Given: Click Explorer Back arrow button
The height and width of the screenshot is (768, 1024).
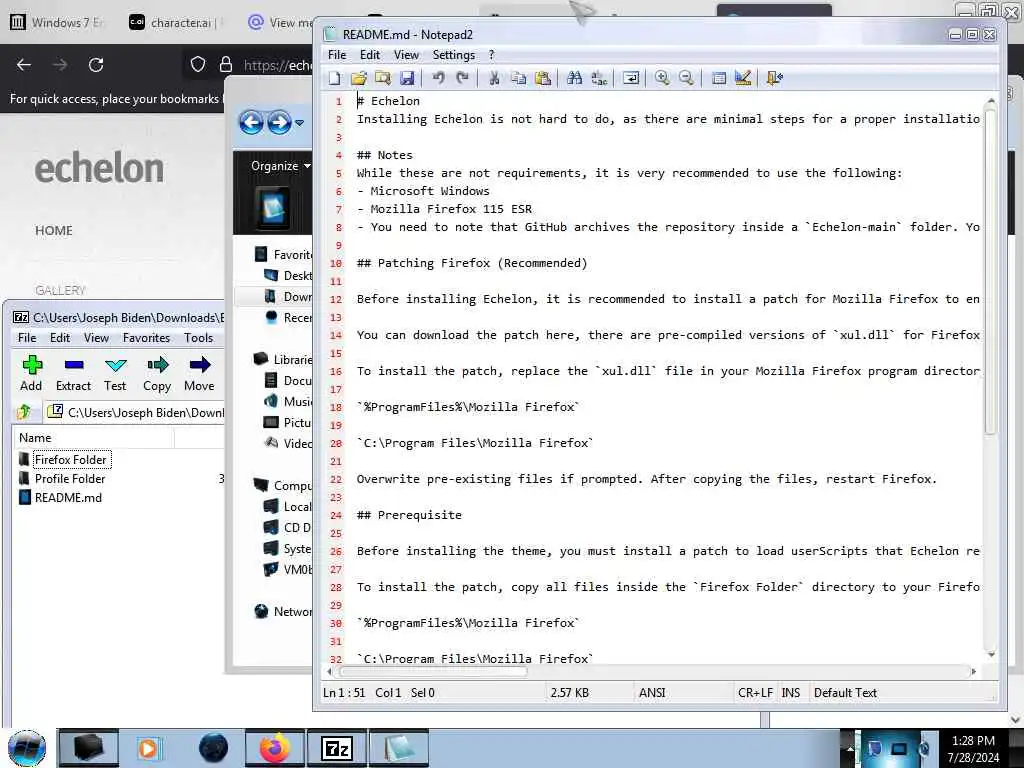Looking at the screenshot, I should 251,122.
